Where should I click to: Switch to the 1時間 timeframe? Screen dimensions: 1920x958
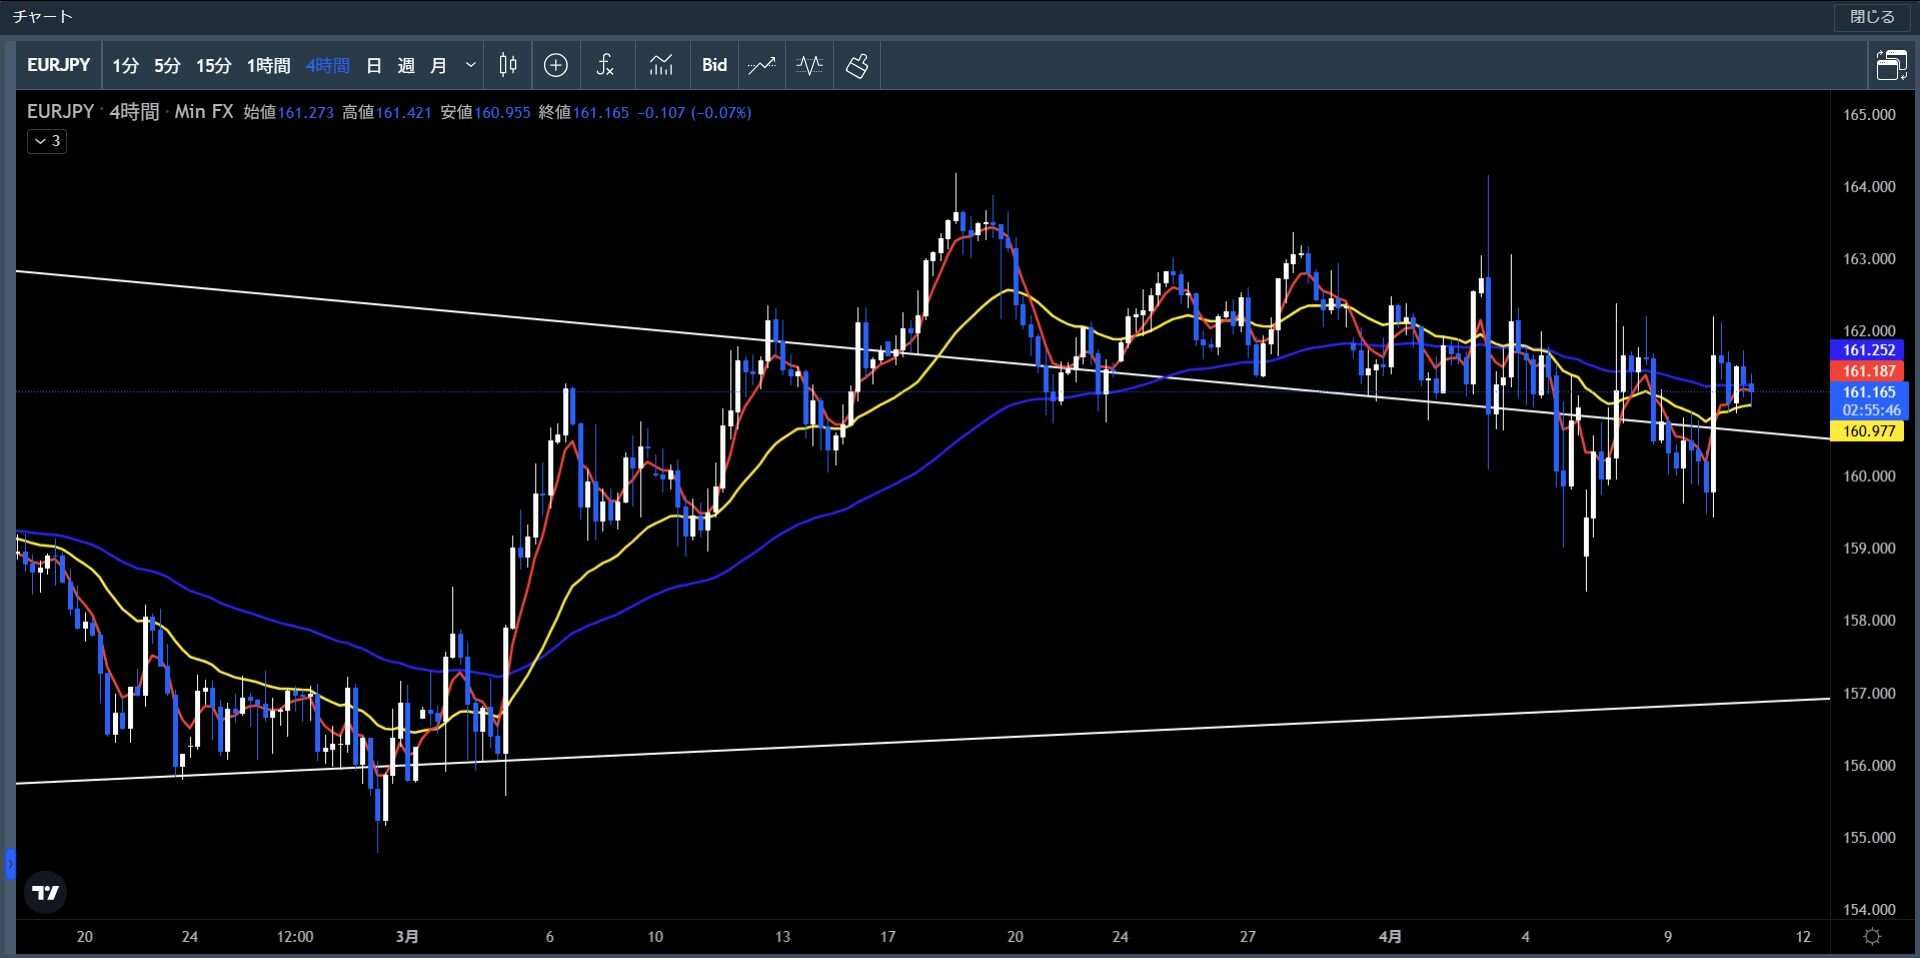click(x=269, y=66)
